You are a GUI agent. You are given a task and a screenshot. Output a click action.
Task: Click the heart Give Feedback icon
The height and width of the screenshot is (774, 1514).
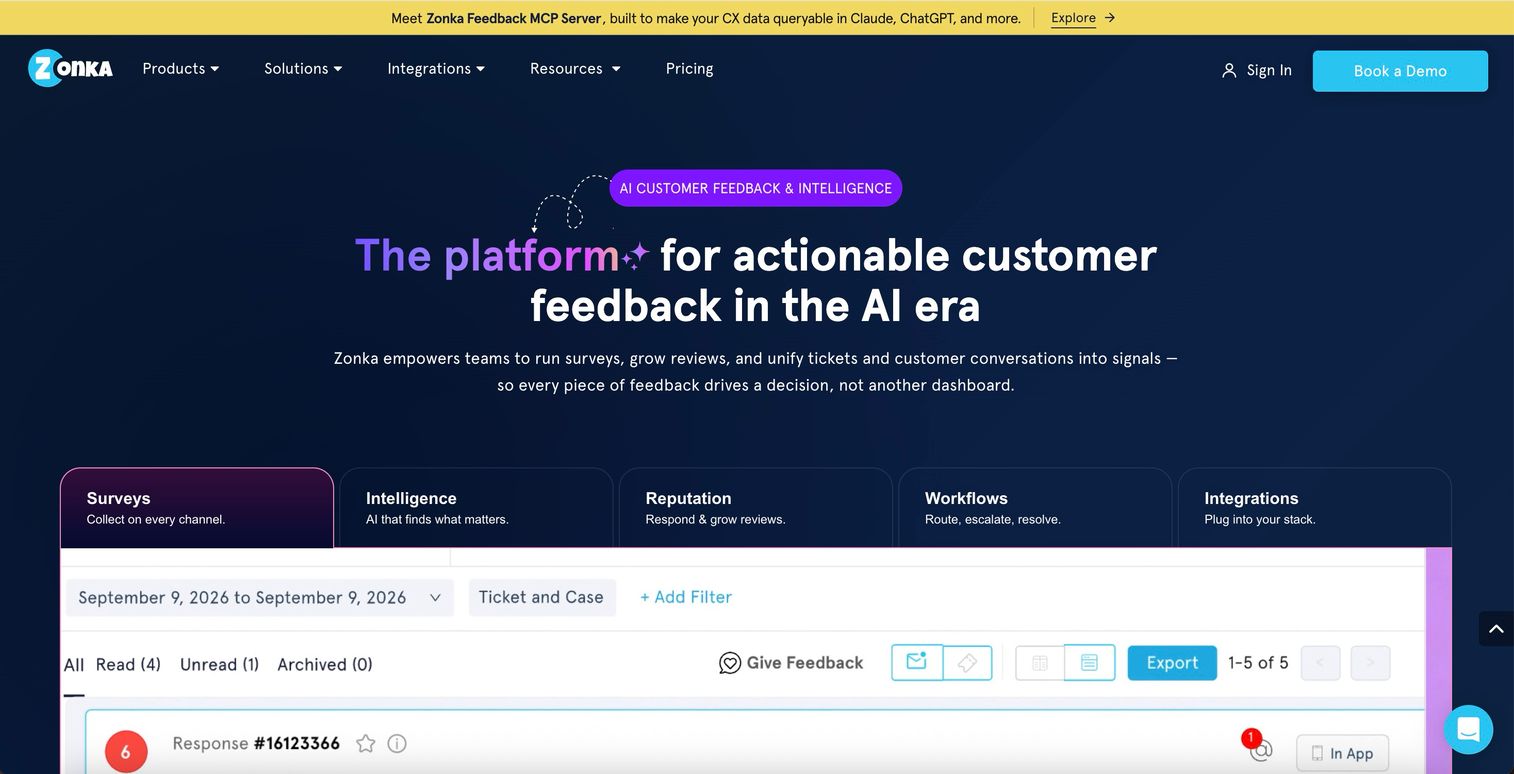(730, 663)
